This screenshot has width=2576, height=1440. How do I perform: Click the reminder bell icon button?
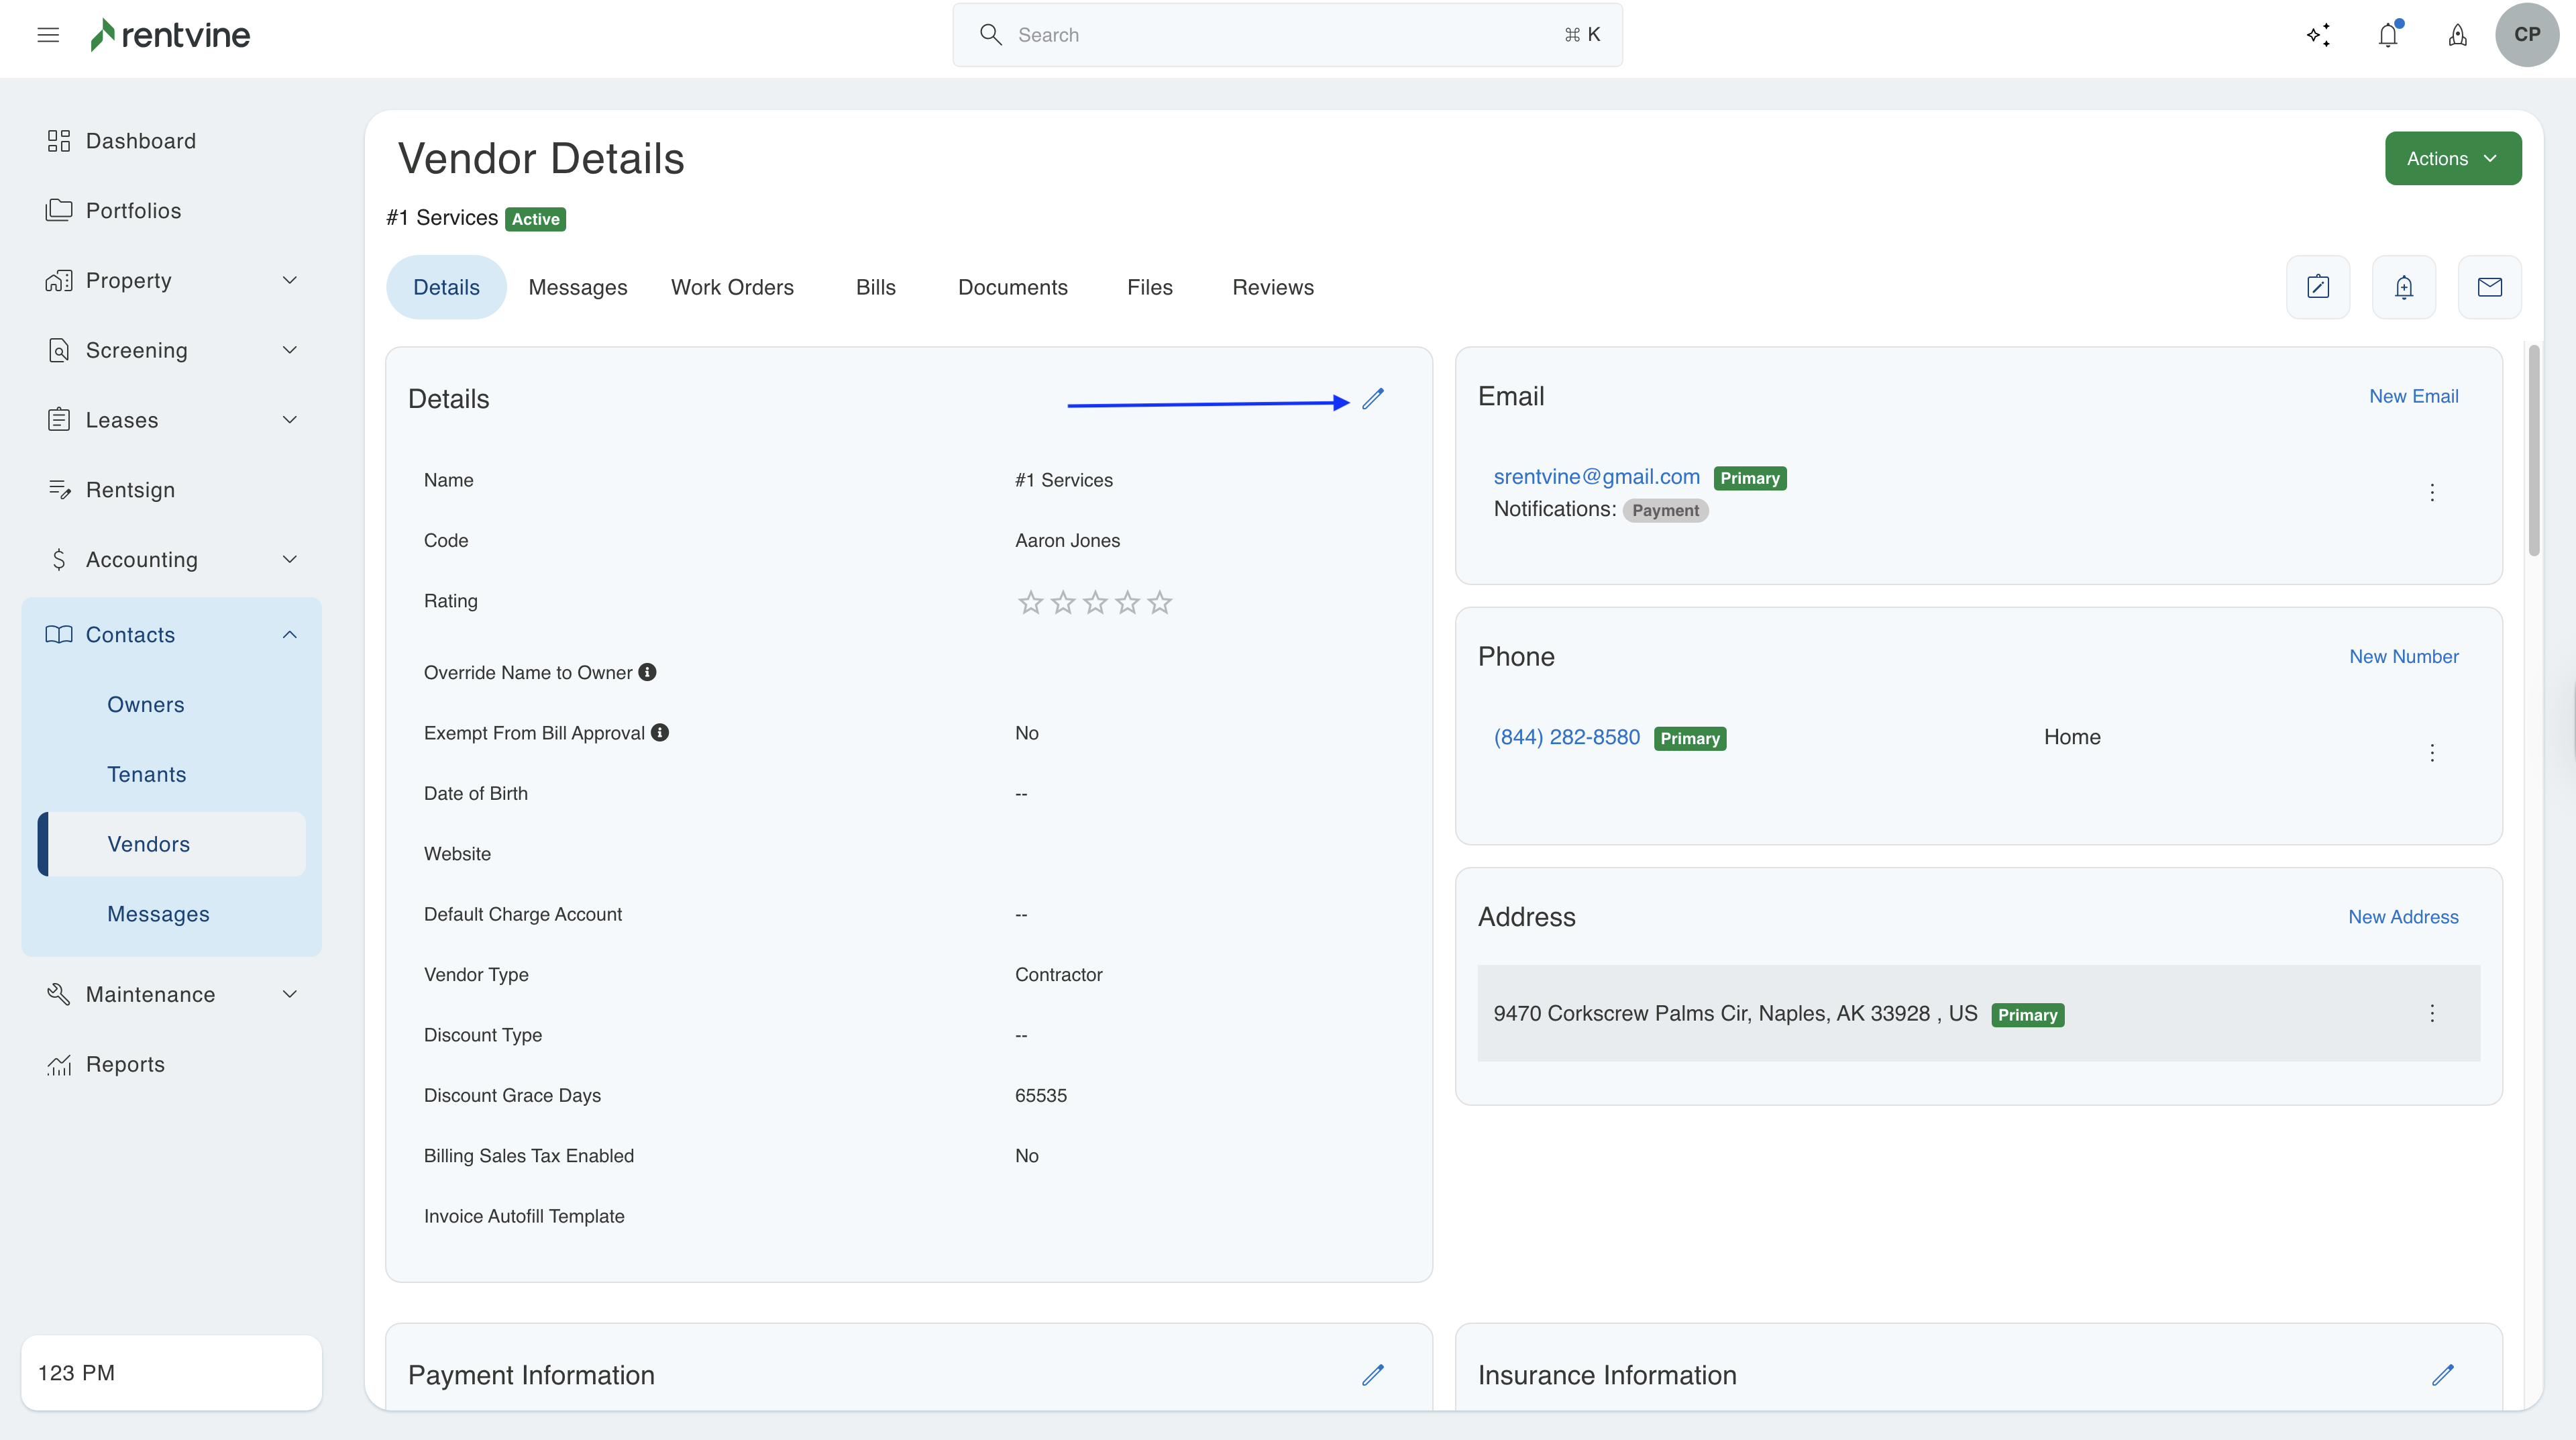2404,288
